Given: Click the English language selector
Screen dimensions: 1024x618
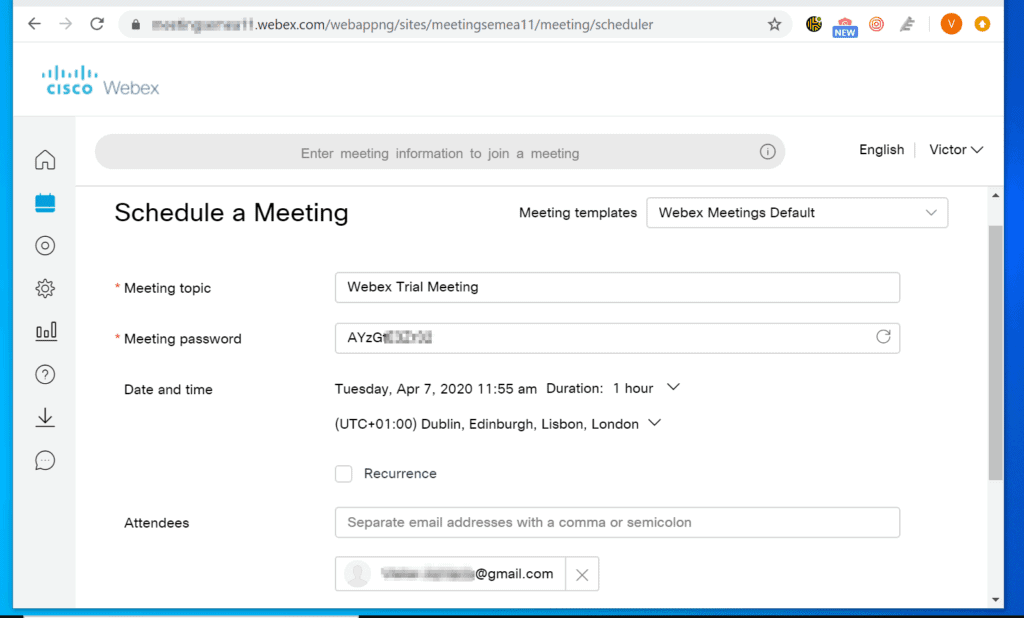Looking at the screenshot, I should (881, 150).
